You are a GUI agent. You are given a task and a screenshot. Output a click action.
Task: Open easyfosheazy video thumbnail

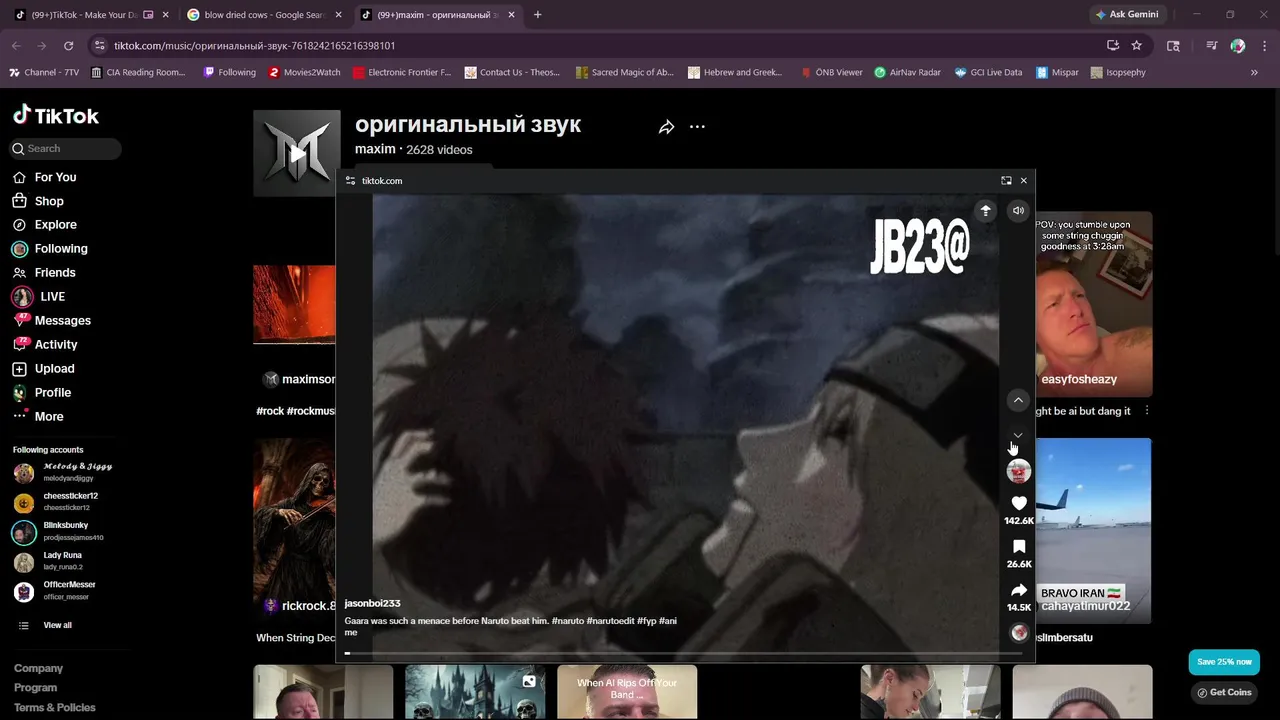1093,304
